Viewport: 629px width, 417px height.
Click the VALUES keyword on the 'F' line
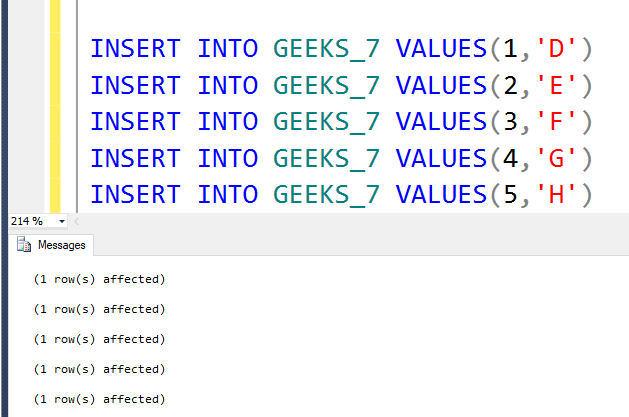(438, 120)
